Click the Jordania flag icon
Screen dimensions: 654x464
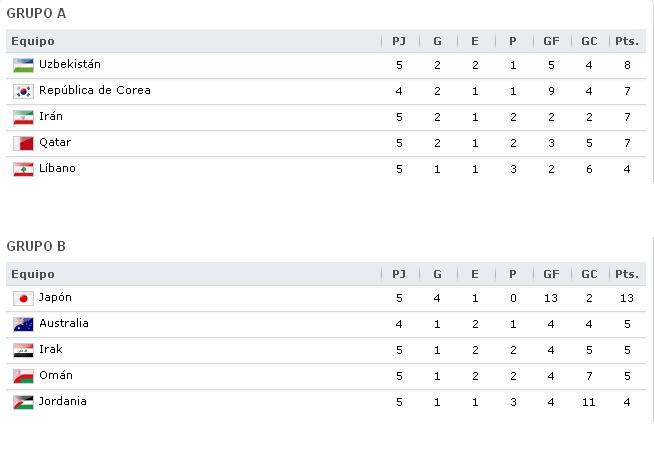23,402
